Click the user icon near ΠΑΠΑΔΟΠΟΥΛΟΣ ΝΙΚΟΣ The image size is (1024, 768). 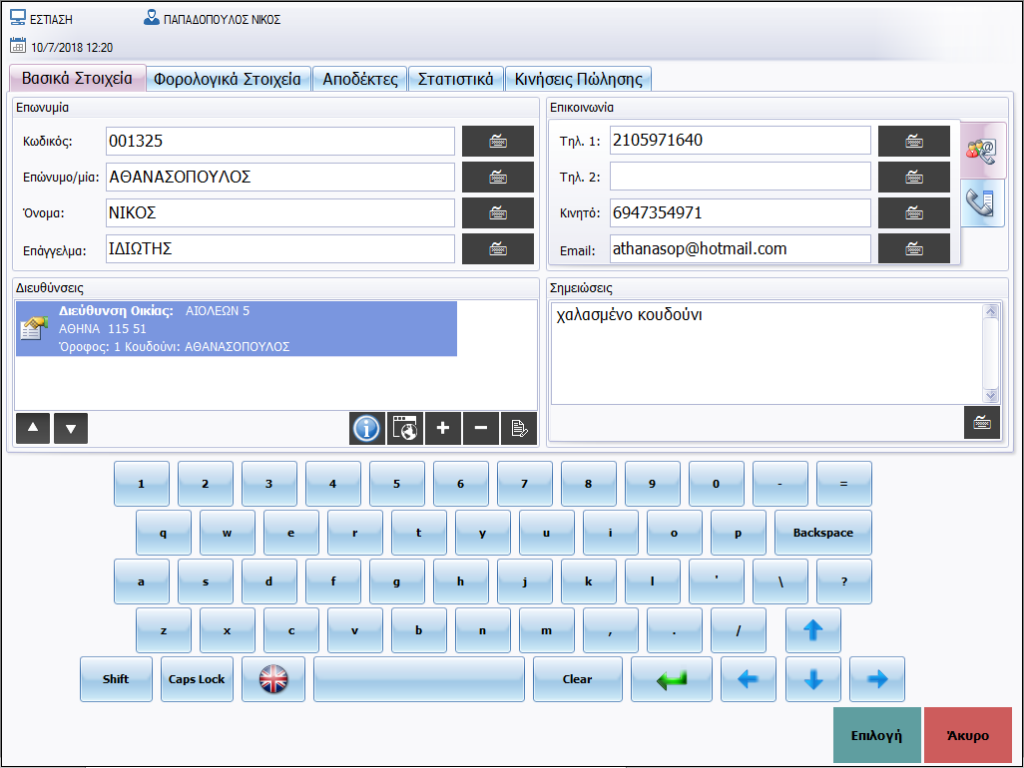[152, 18]
